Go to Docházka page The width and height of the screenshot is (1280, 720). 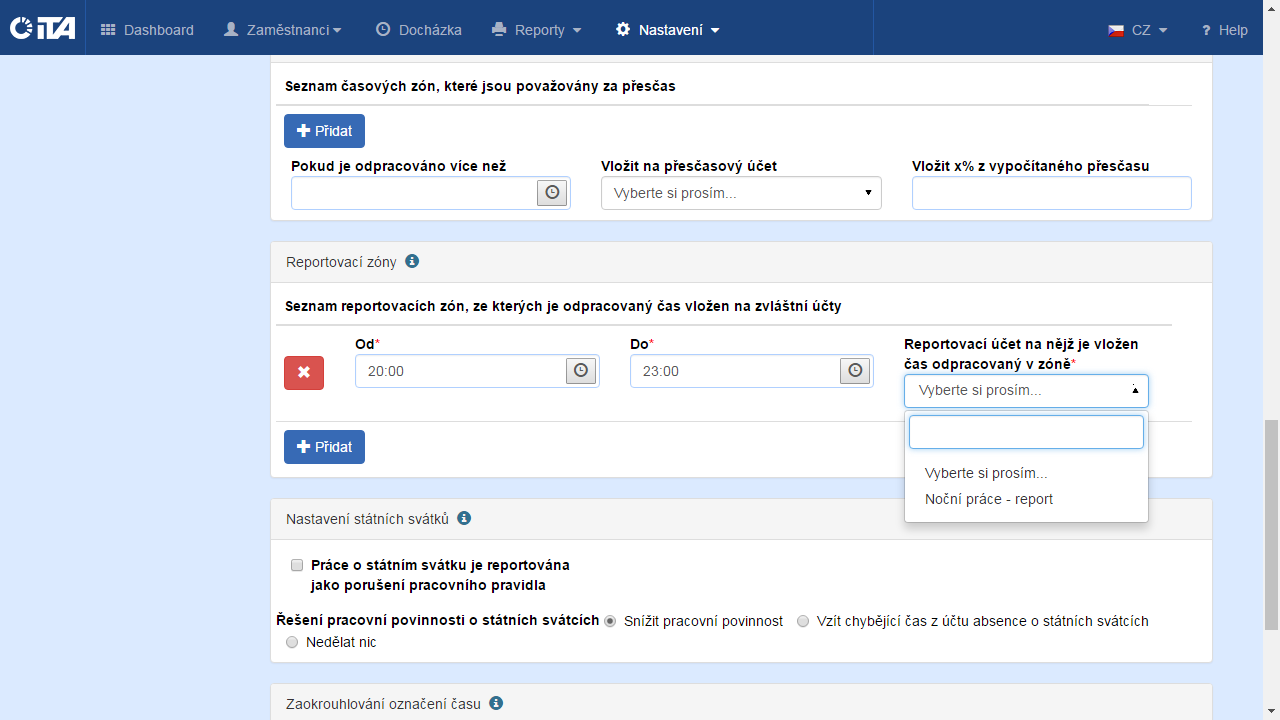click(x=419, y=30)
